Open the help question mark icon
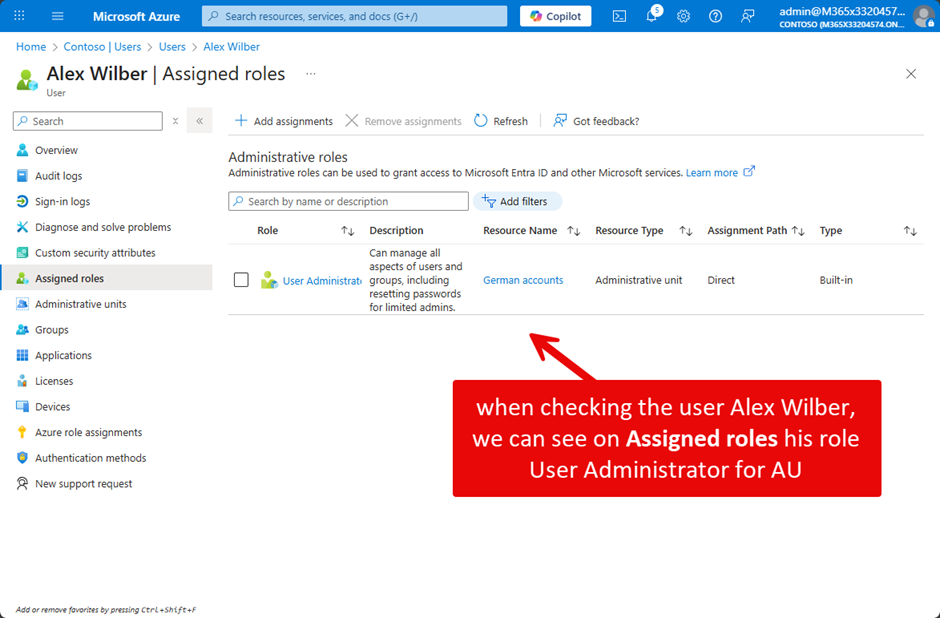Screen dimensions: 940x618 click(715, 16)
